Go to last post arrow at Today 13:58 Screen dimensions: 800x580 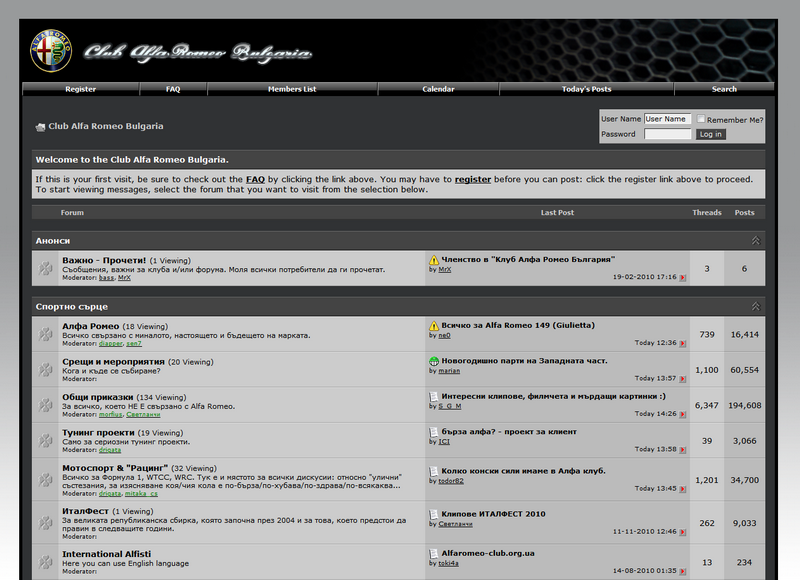[683, 450]
